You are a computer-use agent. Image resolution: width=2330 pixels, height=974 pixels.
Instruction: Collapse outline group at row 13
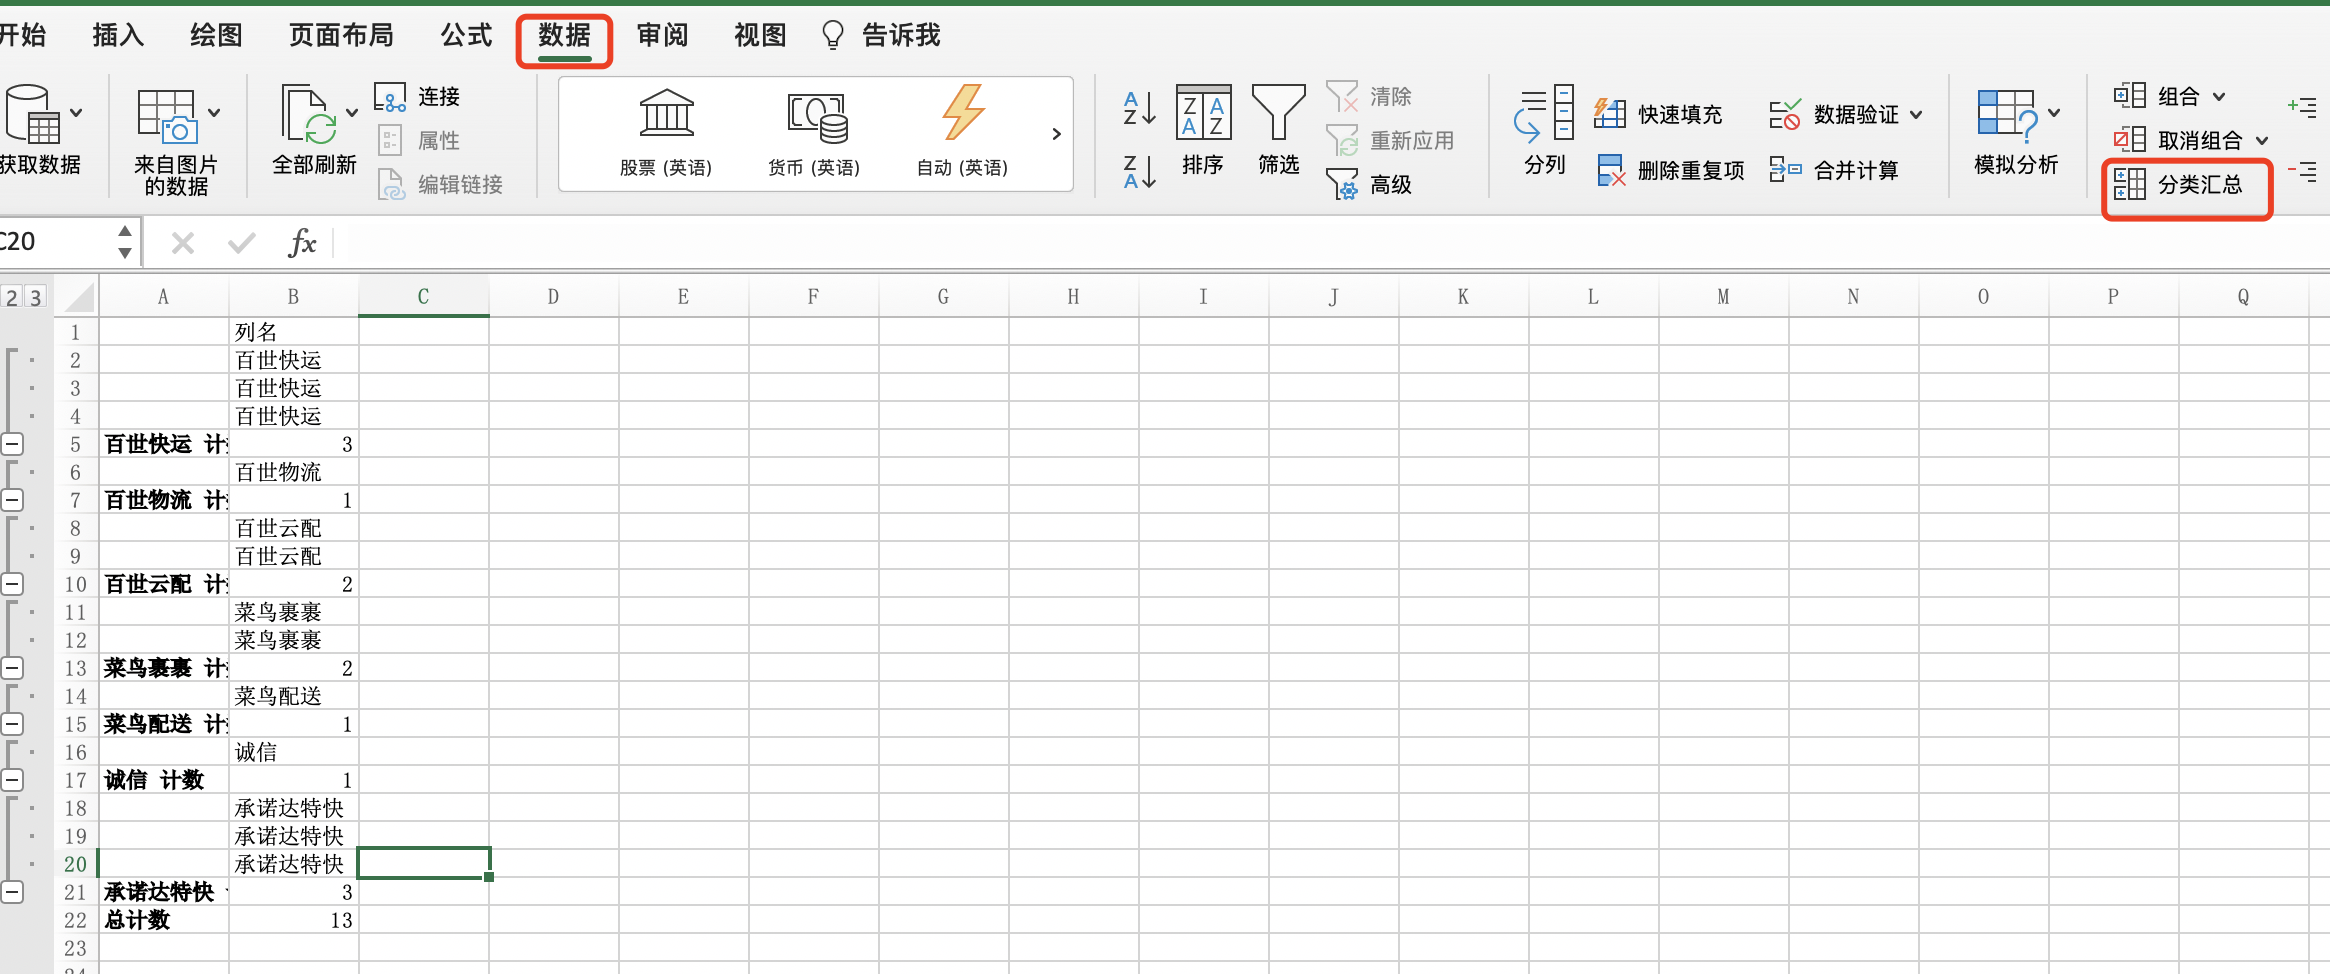click(x=12, y=668)
